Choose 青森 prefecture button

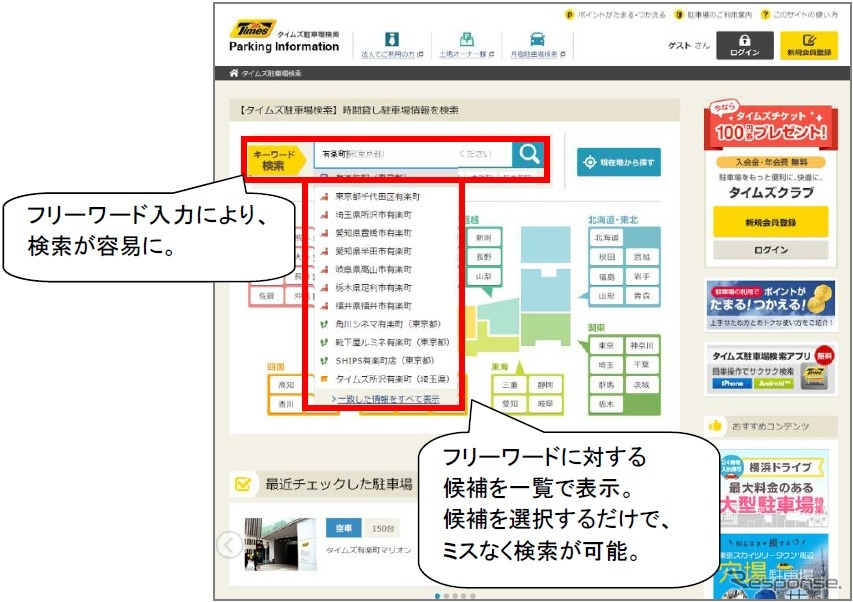pos(642,296)
